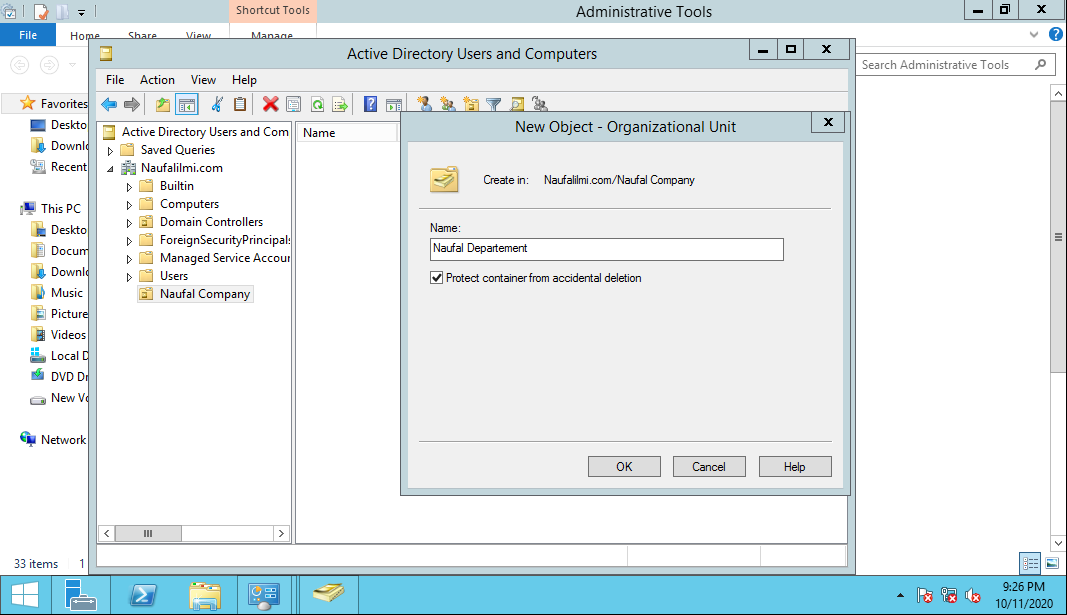Click the muted speaker tray icon
Viewport: 1067px width, 615px height.
point(973,595)
